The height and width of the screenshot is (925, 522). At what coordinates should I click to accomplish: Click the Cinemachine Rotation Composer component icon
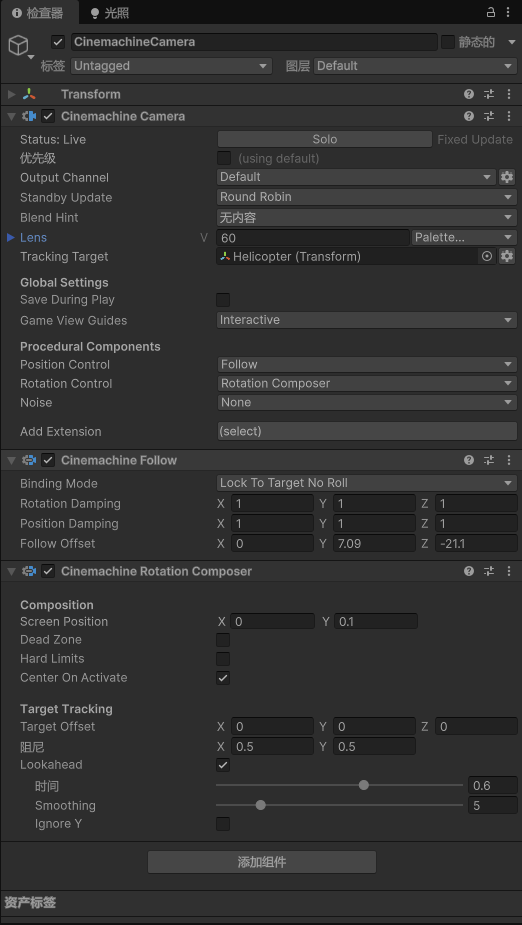tap(29, 571)
